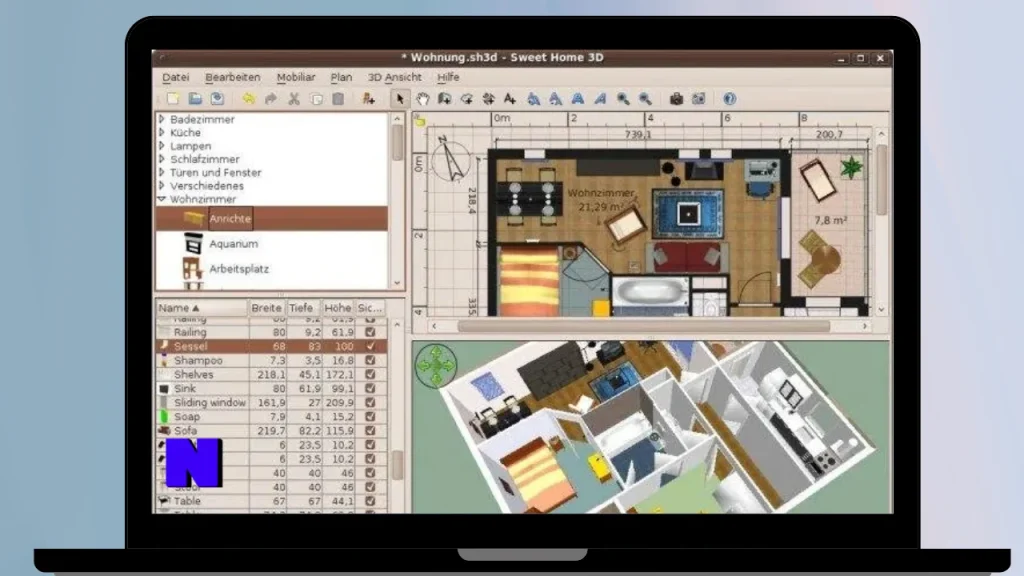Expand the Badezimmer catalog category
Image resolution: width=1024 pixels, height=576 pixels.
[x=162, y=120]
